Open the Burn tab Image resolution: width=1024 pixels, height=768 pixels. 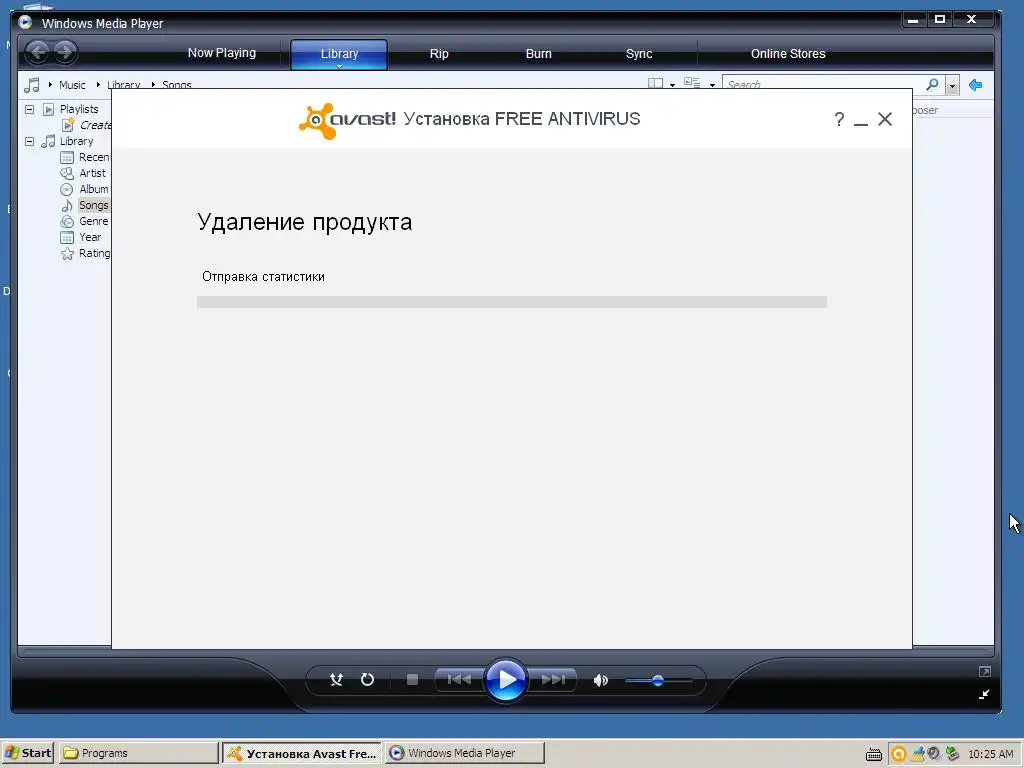coord(539,54)
